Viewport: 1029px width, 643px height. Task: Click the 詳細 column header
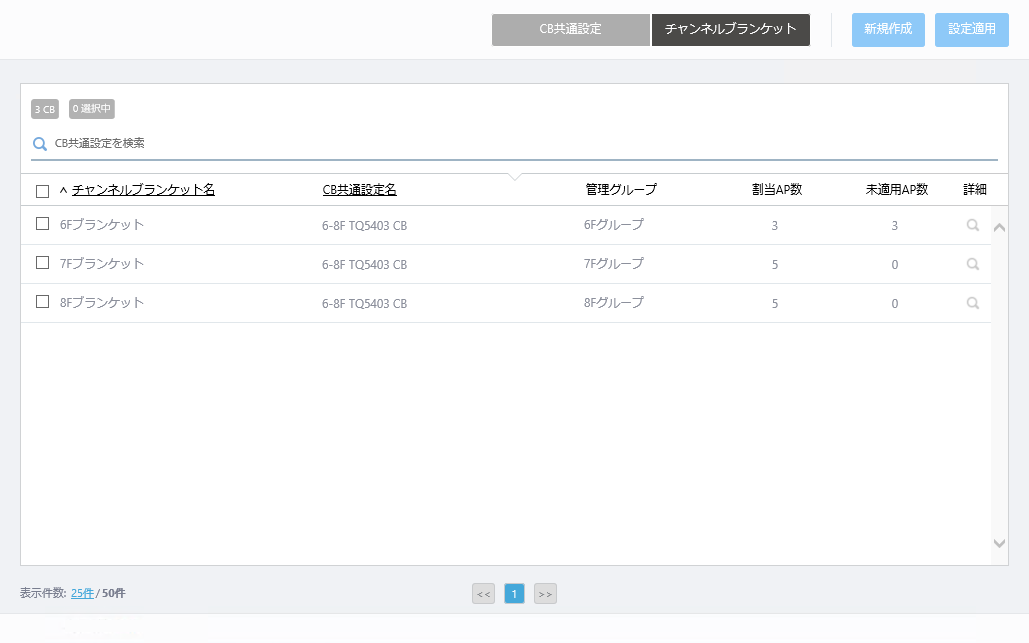pyautogui.click(x=975, y=190)
